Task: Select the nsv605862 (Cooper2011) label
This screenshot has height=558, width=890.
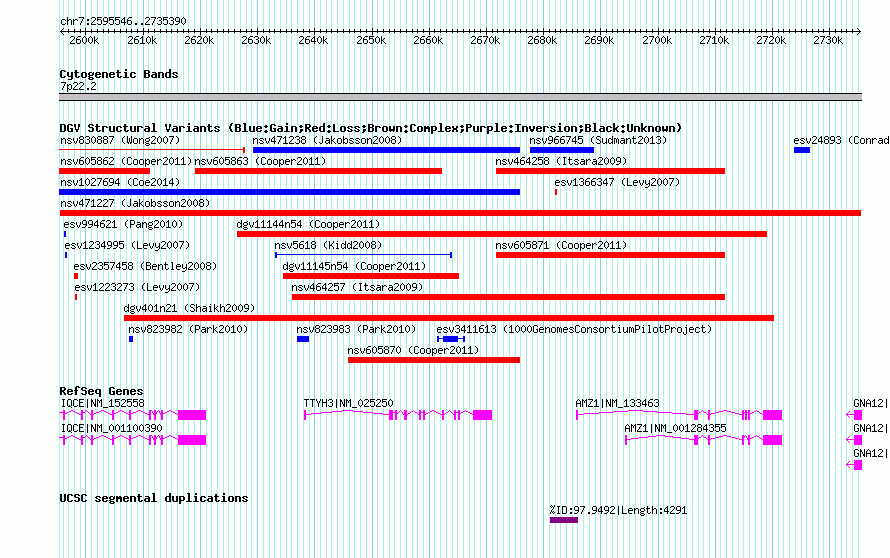Action: pos(126,161)
